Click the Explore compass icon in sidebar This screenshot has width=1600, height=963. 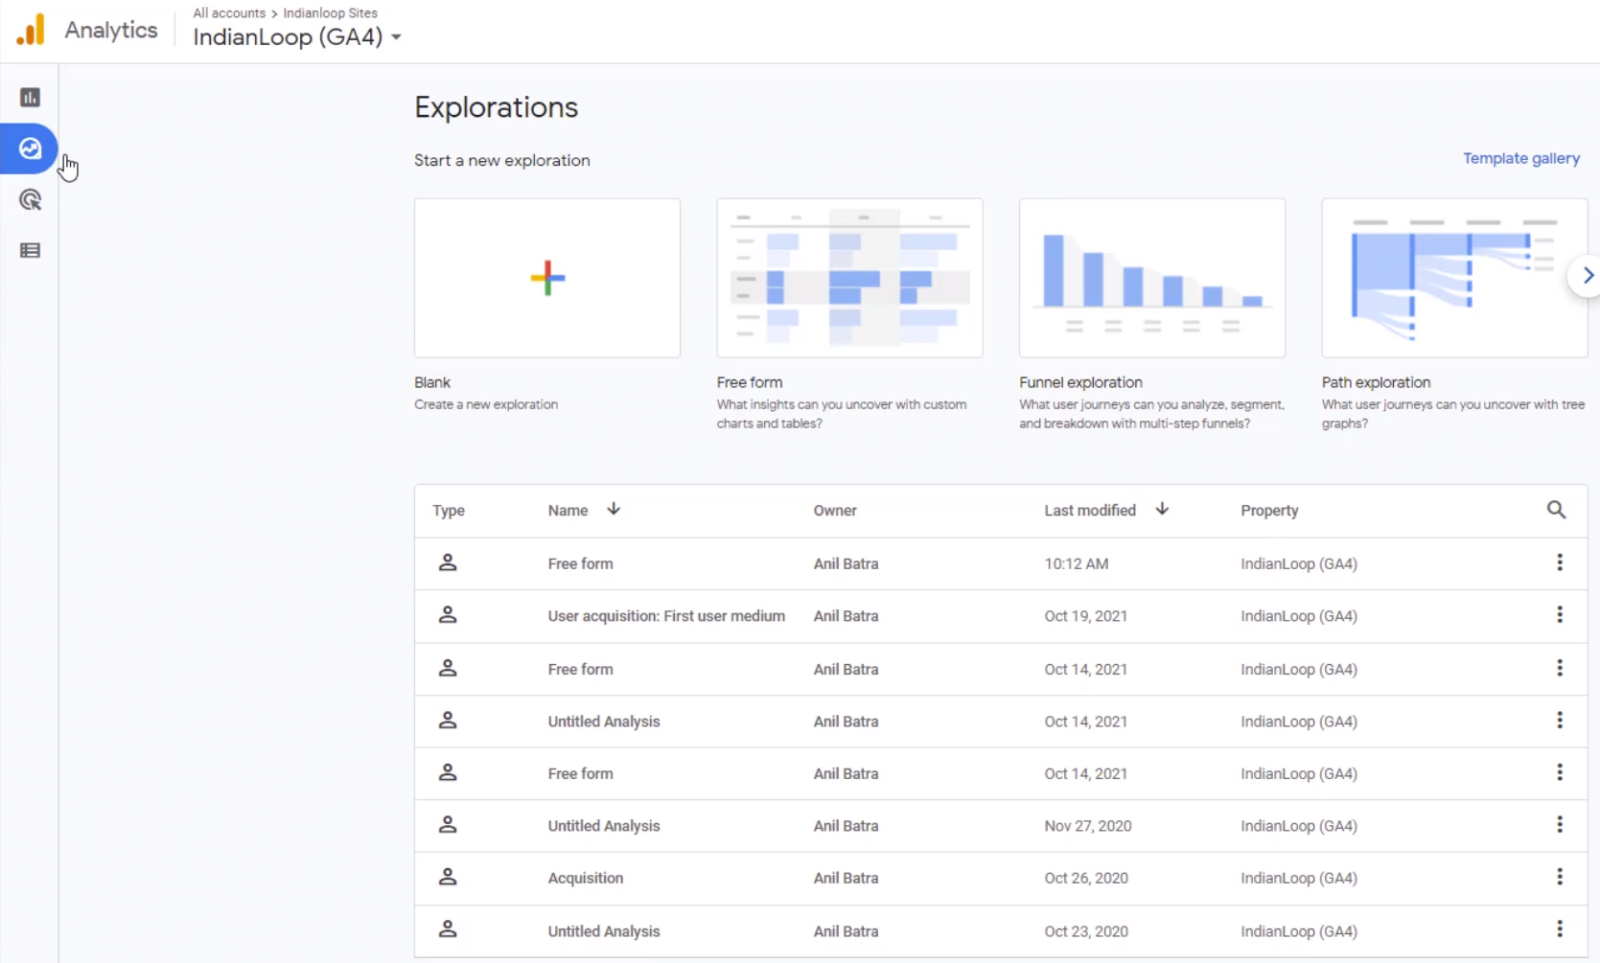29,149
